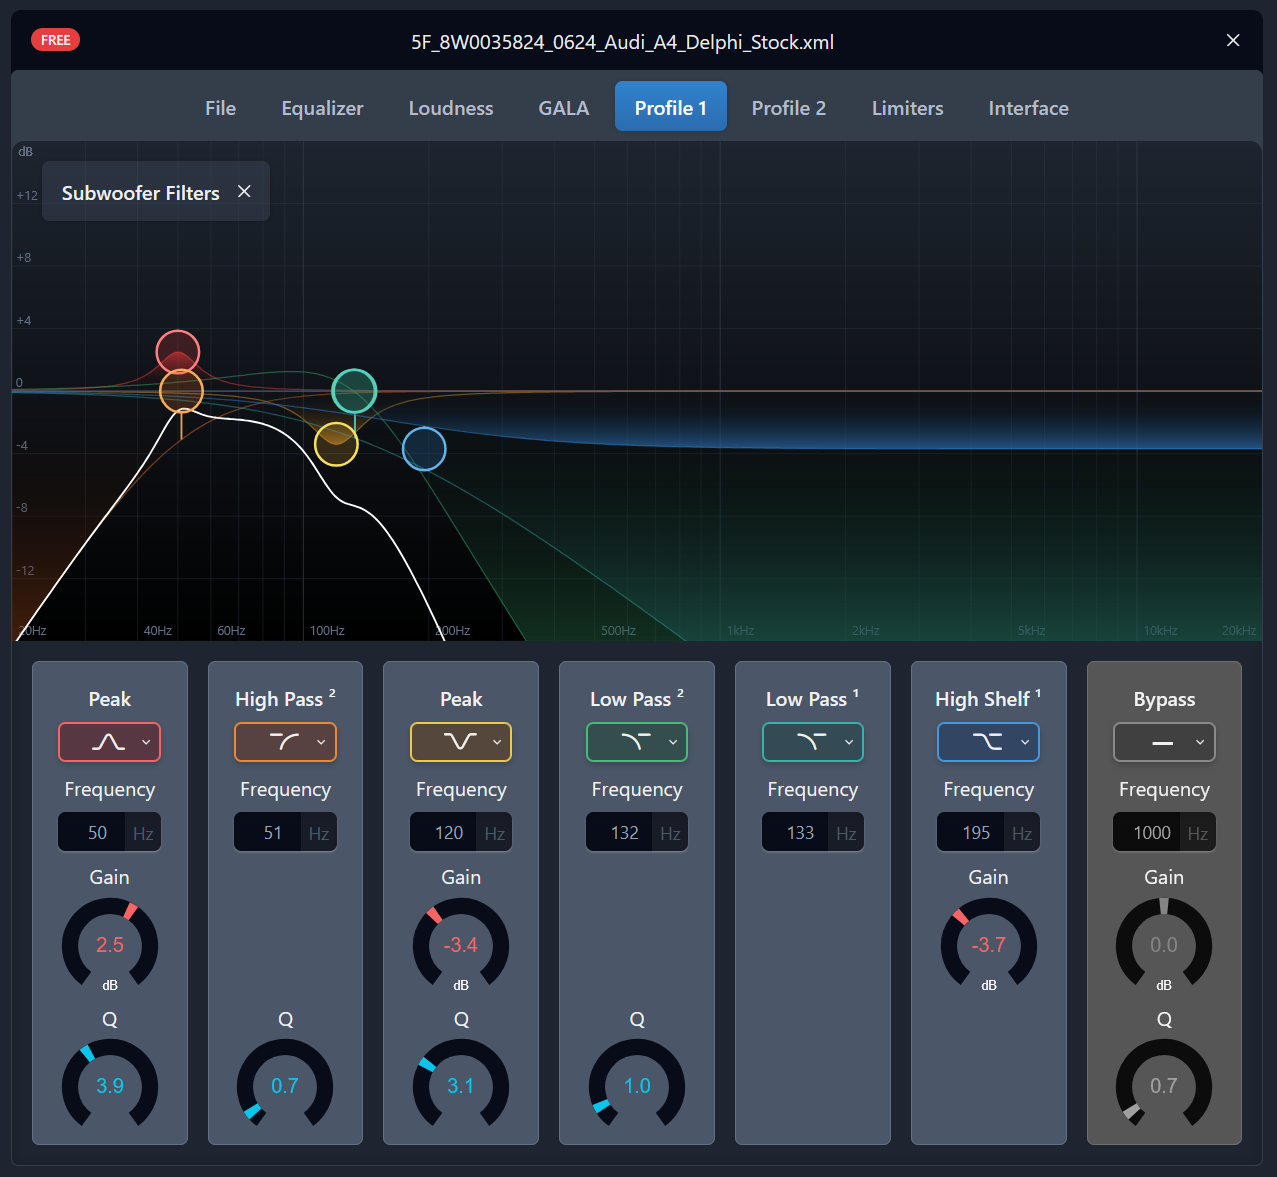Go to the Limiters section
Viewport: 1277px width, 1177px height.
(906, 107)
